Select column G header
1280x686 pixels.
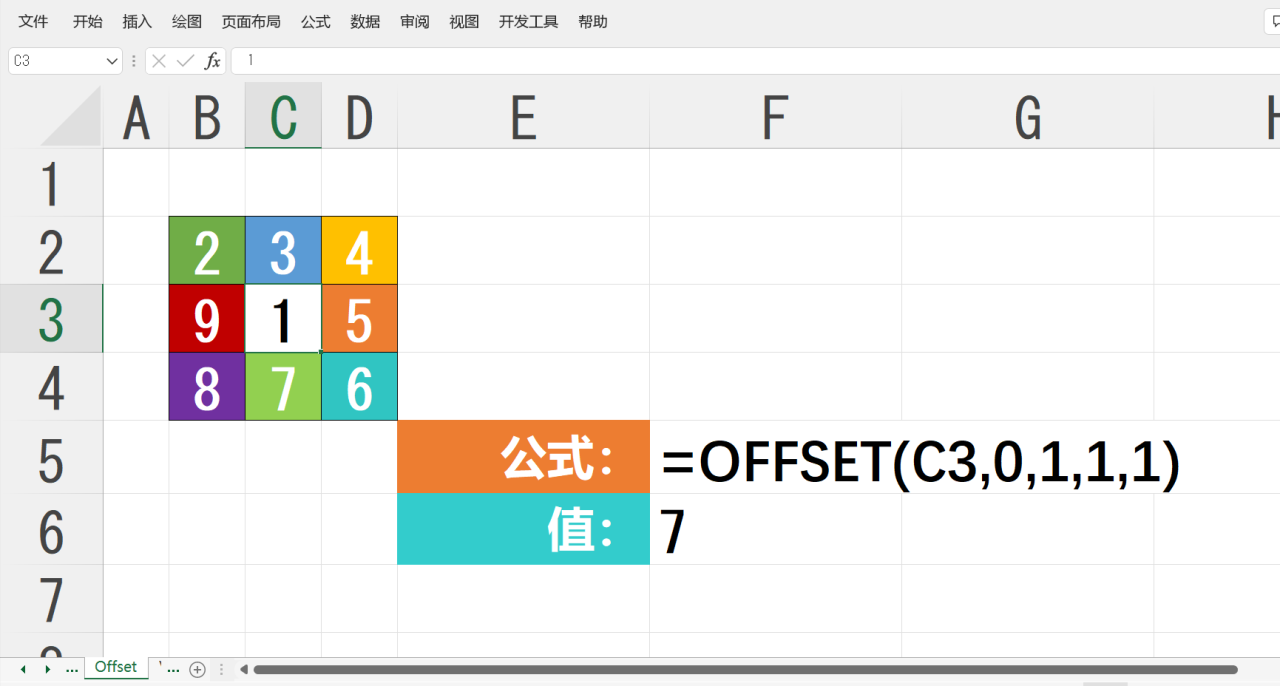click(1027, 118)
